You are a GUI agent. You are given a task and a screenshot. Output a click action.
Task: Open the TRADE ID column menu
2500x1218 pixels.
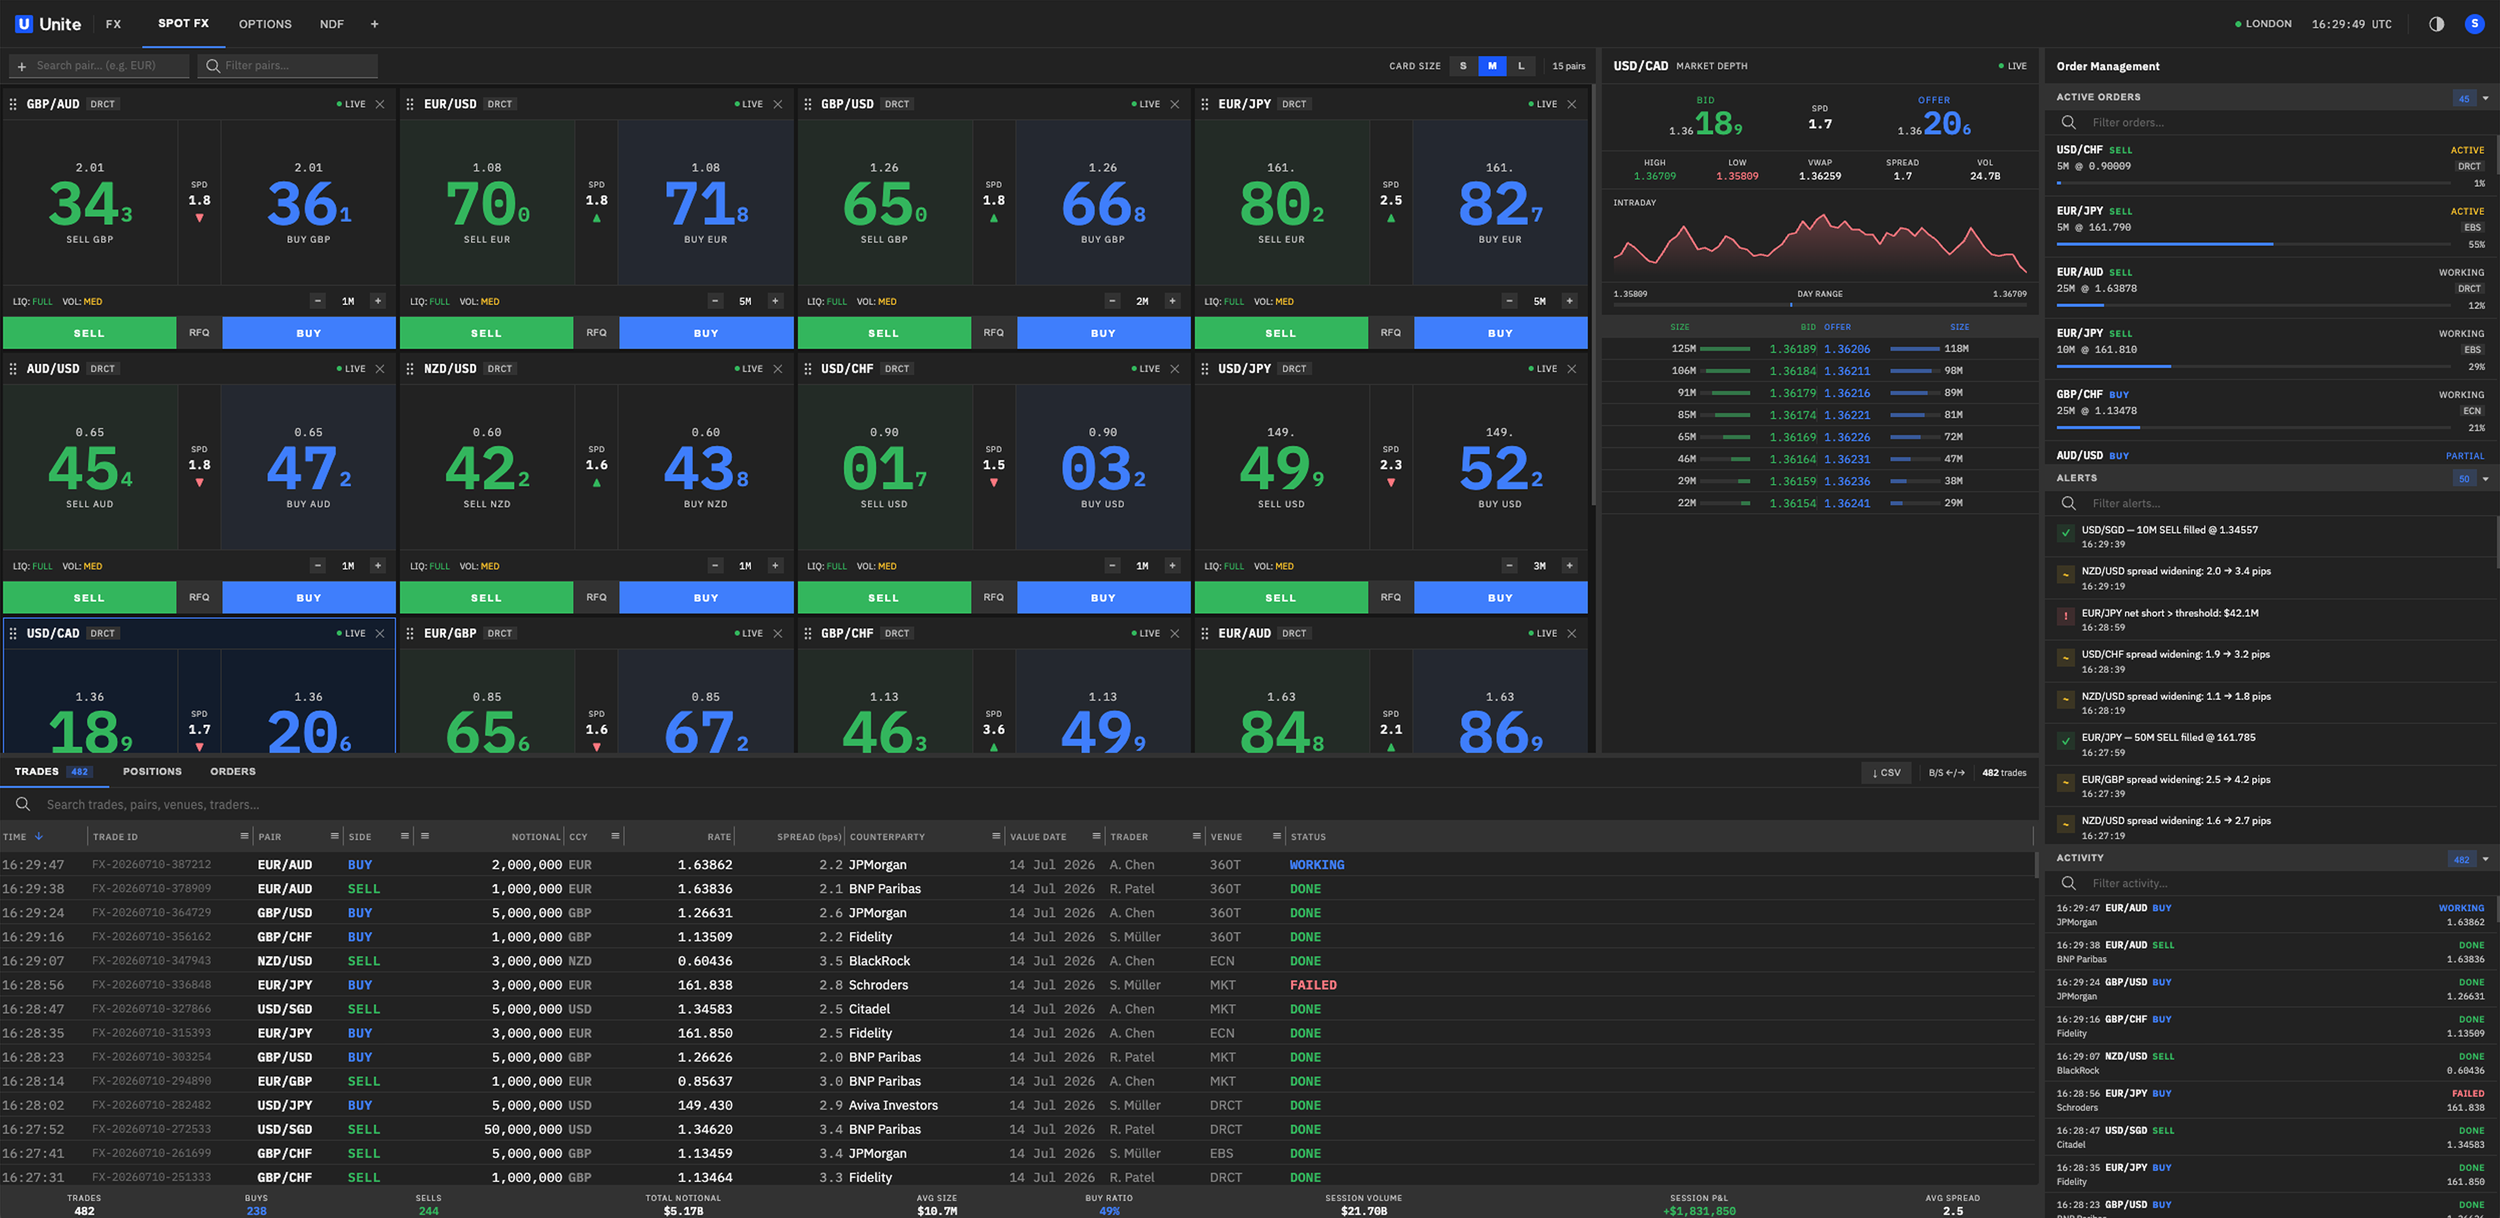click(x=244, y=836)
